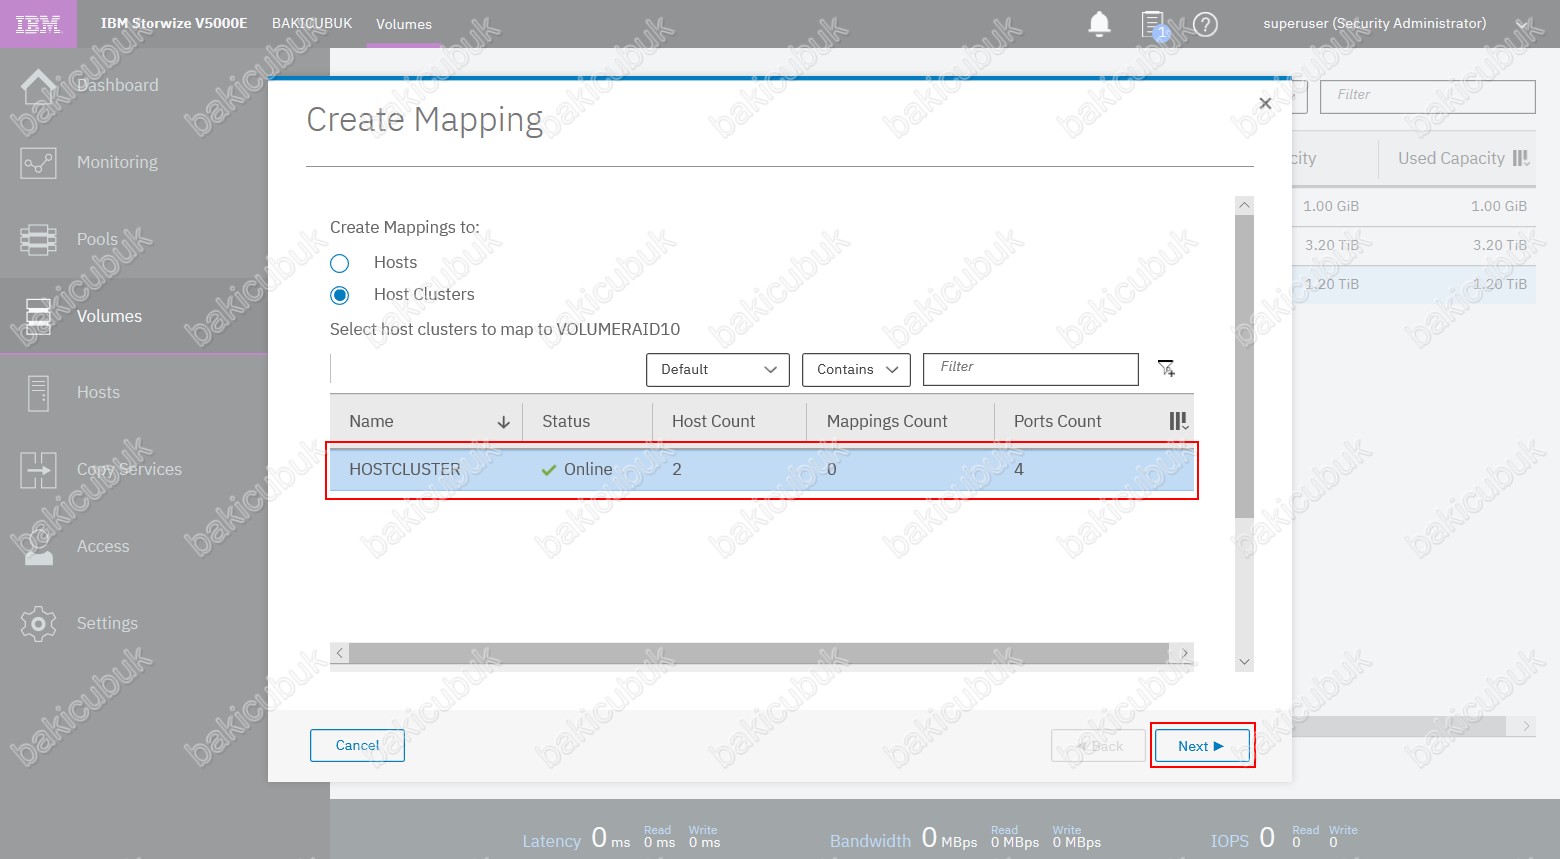Click the horizontal scrollbar left arrow
Screen dimensions: 1560x859
point(340,653)
